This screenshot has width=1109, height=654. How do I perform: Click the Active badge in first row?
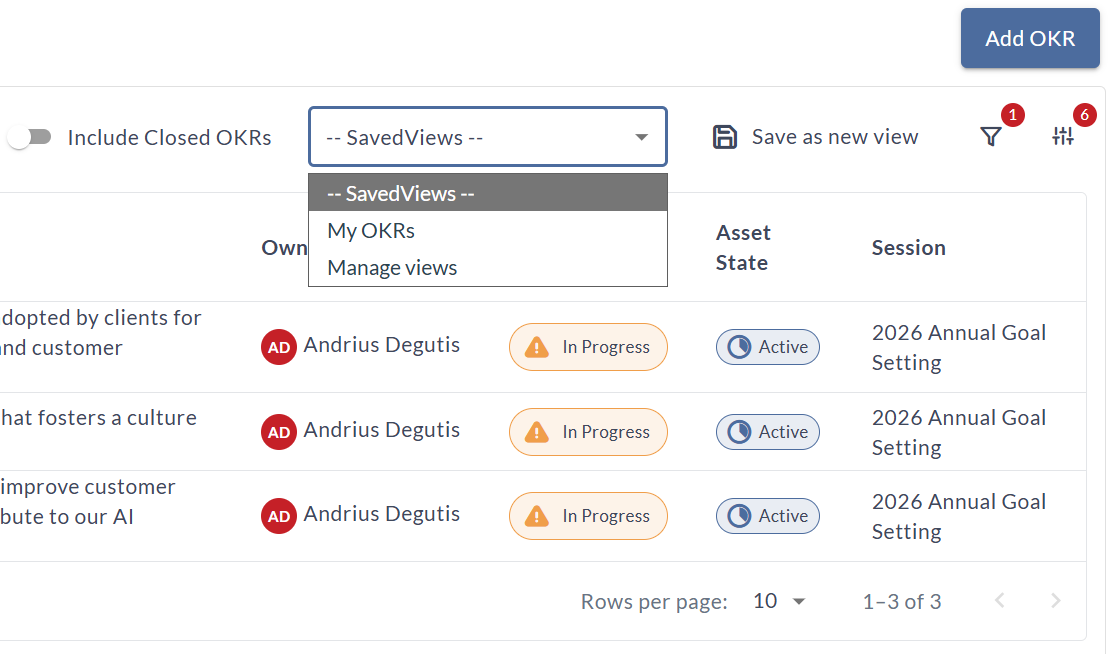click(x=768, y=347)
